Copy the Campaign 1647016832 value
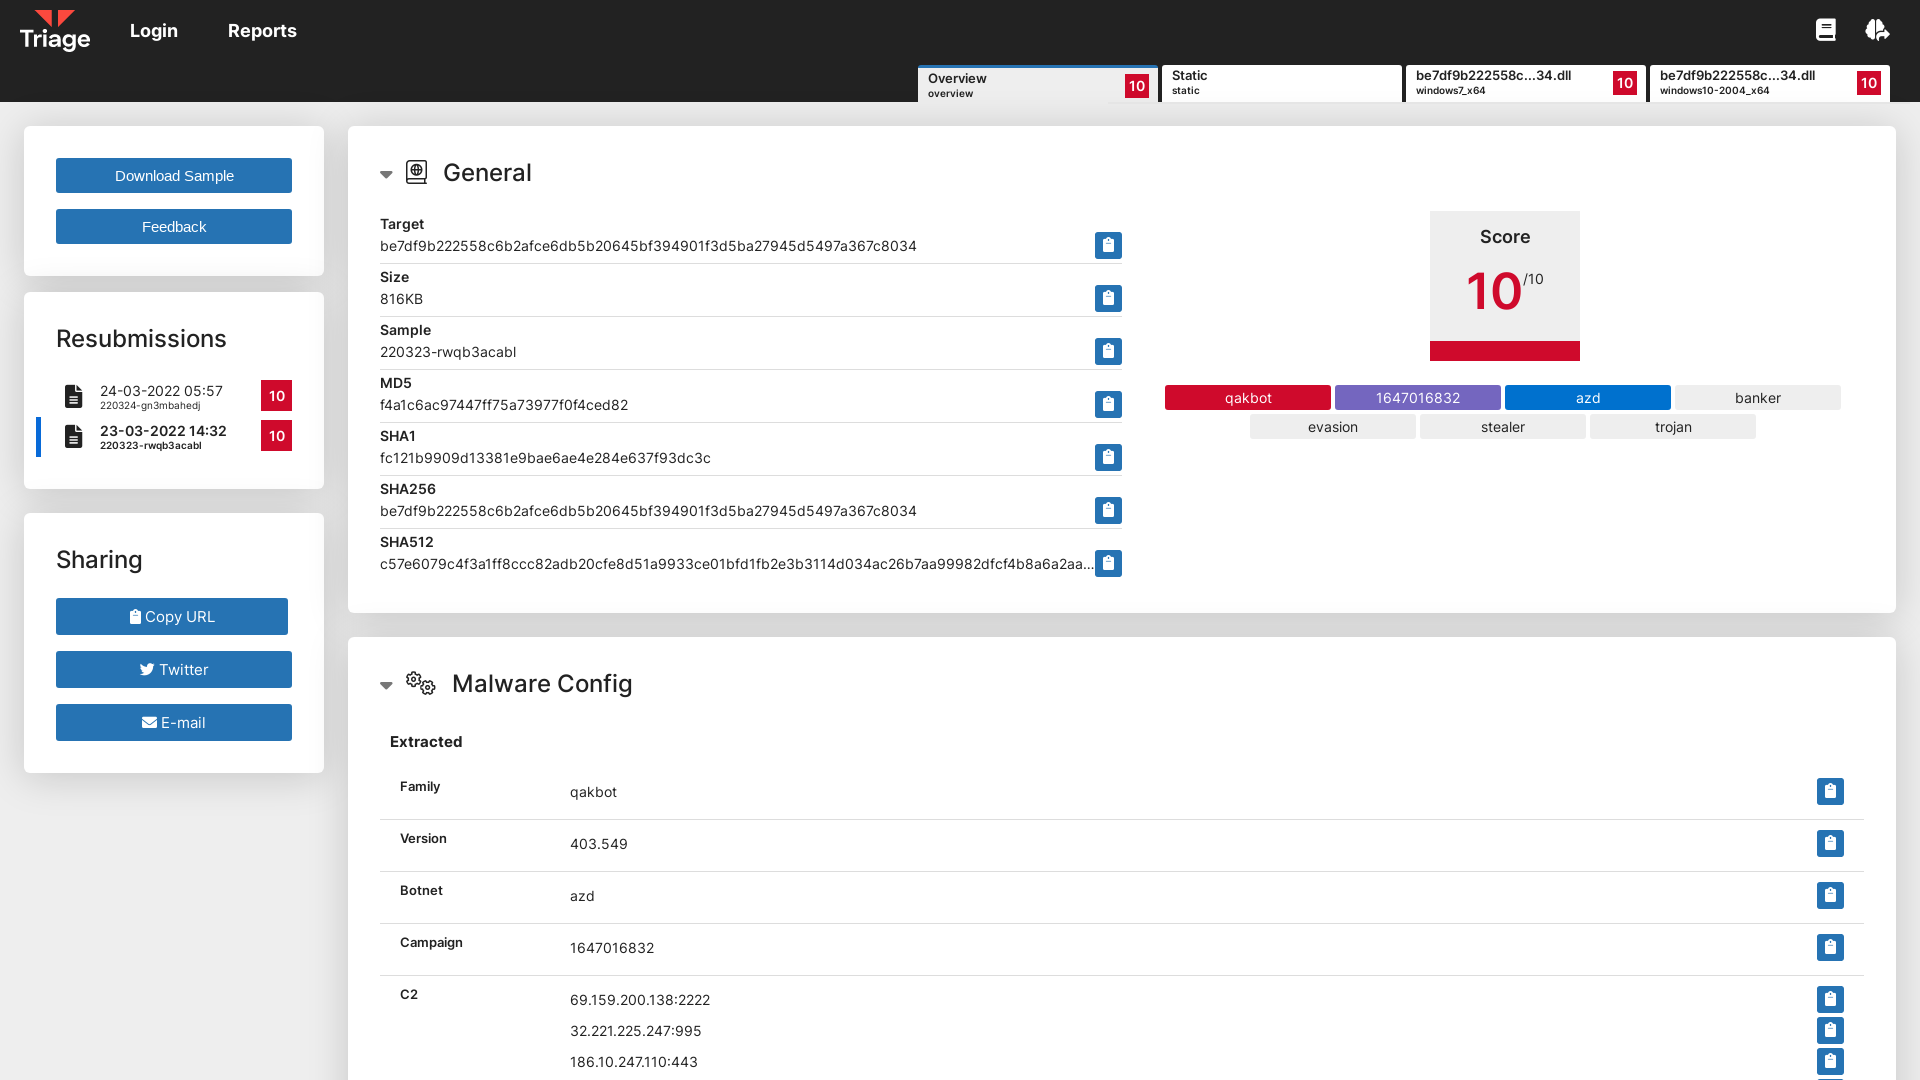This screenshot has height=1080, width=1920. [x=1830, y=948]
